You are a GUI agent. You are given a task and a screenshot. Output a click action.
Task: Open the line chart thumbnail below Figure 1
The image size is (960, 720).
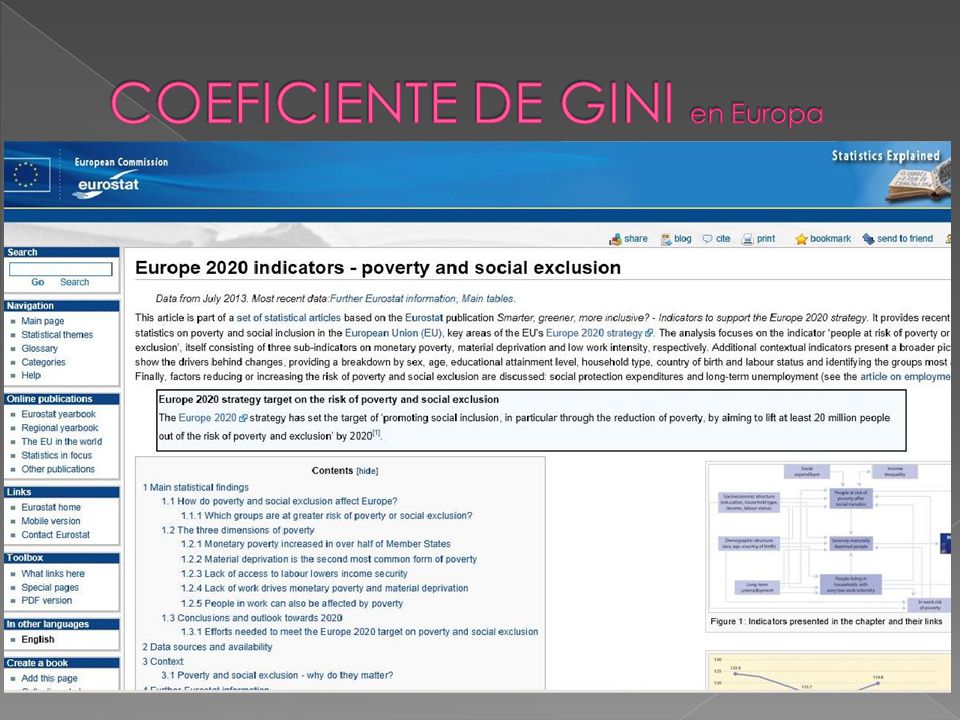829,672
